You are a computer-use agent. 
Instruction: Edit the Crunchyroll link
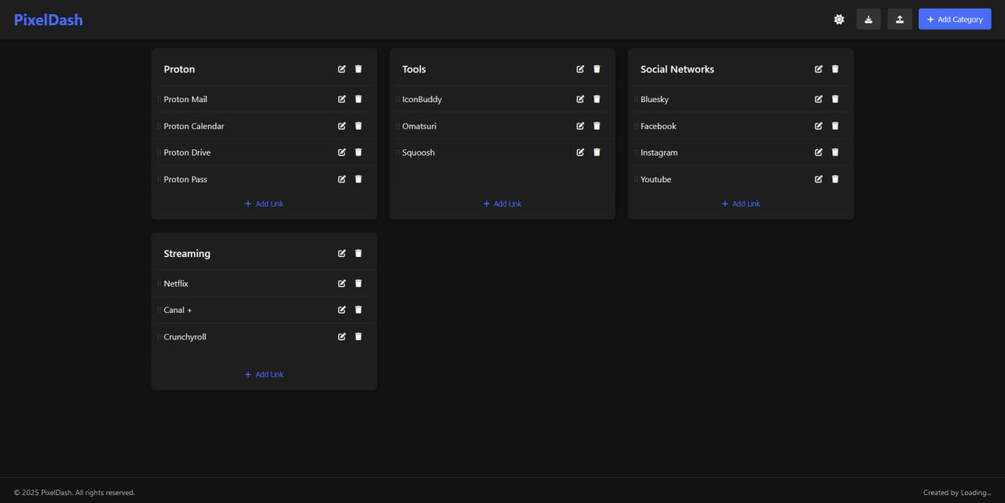point(342,337)
